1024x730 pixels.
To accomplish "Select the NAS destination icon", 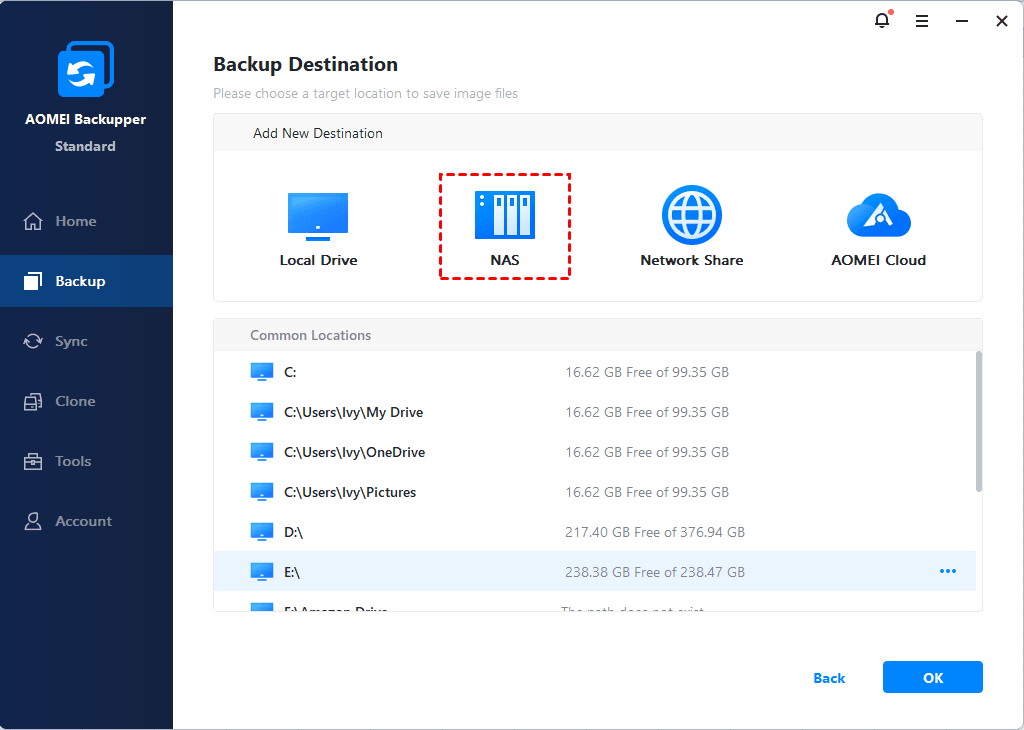I will 504,215.
